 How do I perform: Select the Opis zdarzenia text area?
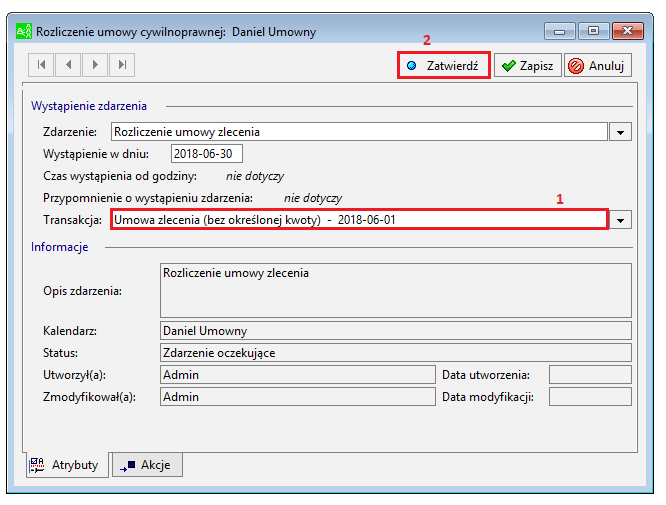[396, 291]
